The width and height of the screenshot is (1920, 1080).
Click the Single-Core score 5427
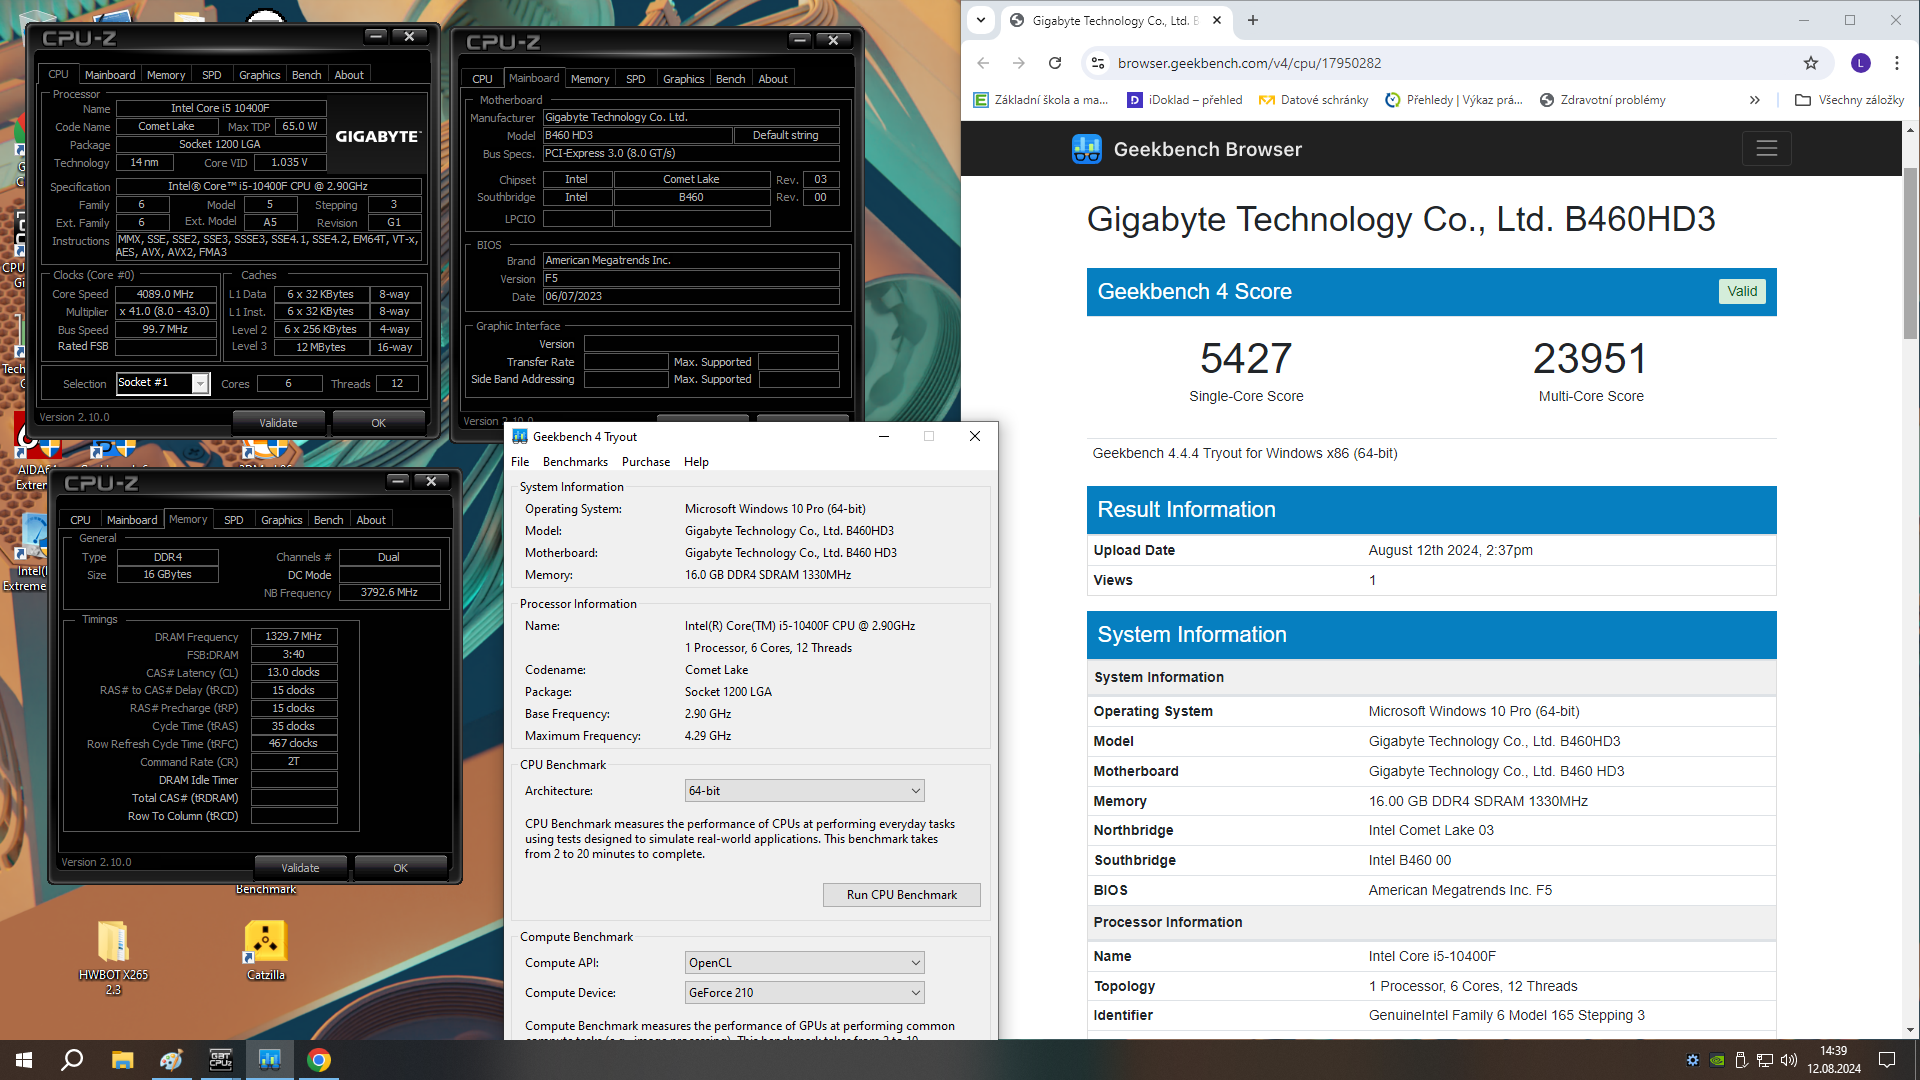click(1246, 358)
